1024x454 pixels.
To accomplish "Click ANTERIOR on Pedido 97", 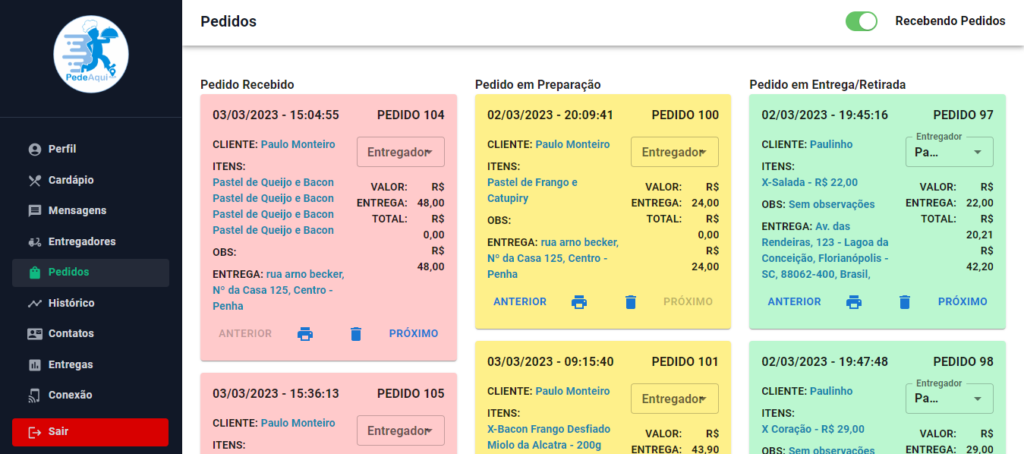I will tap(794, 302).
